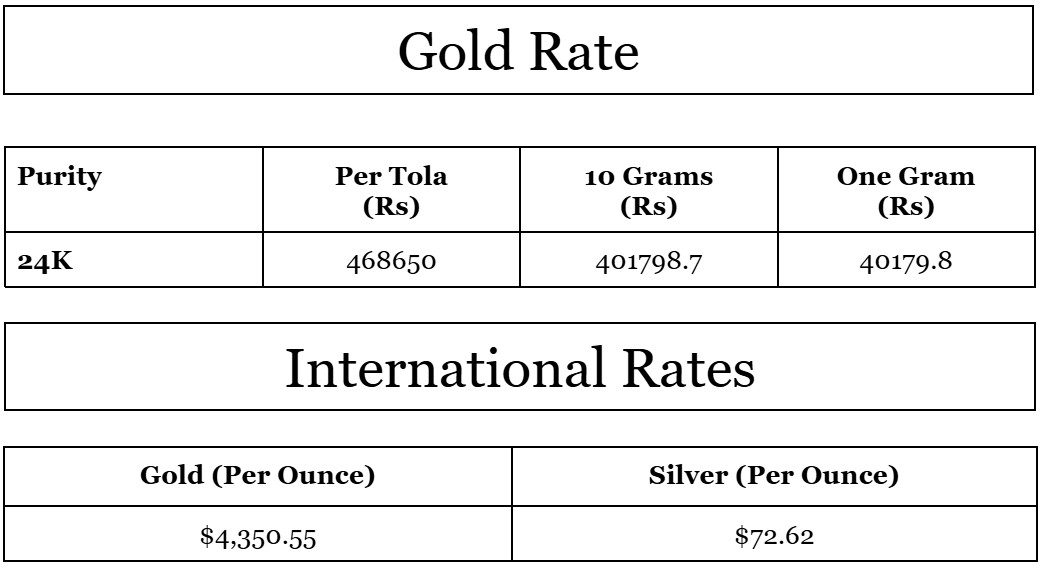Click the word Rate in the top heading
The height and width of the screenshot is (568, 1039).
click(x=582, y=51)
